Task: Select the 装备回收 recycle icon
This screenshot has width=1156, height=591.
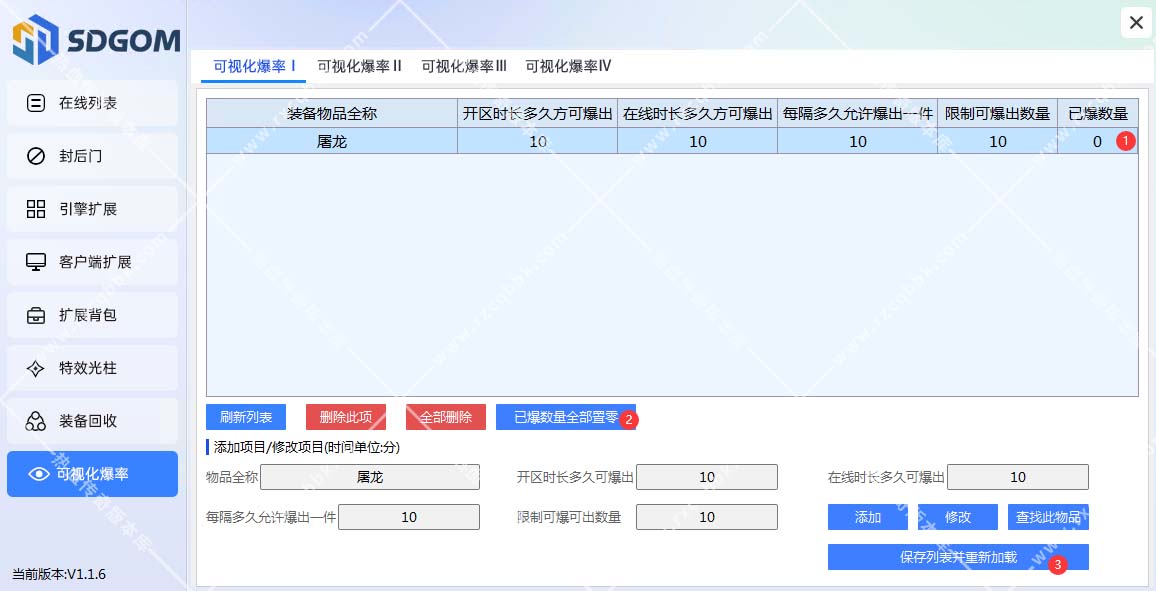Action: tap(36, 421)
